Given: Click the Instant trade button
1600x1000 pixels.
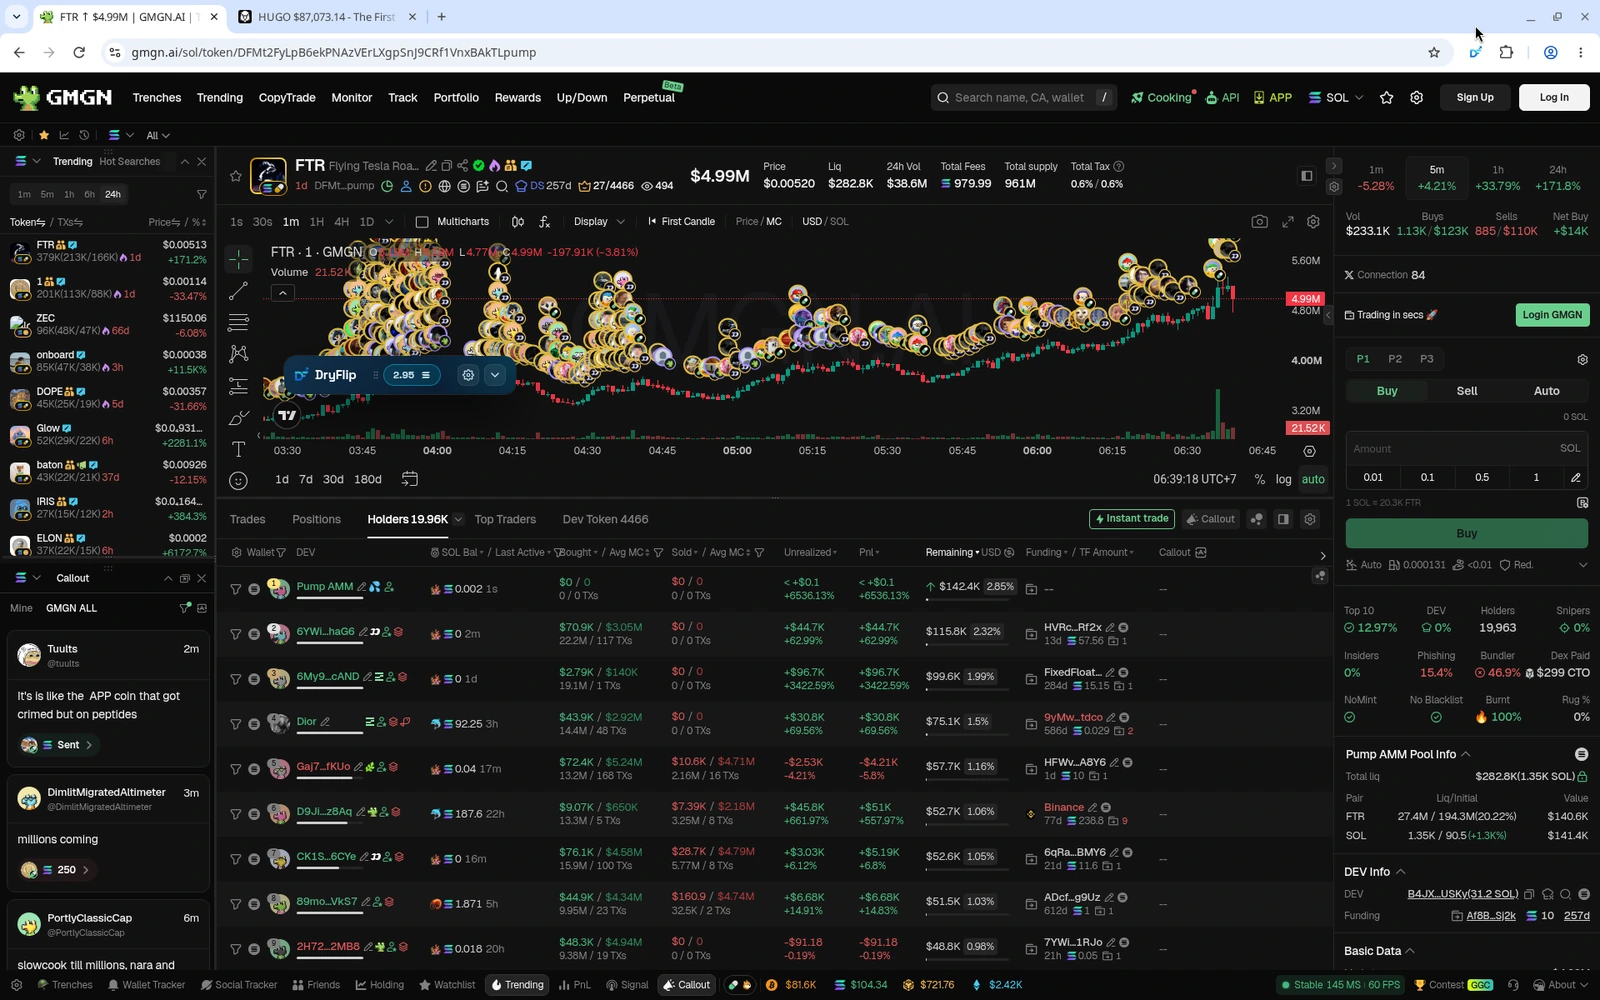Looking at the screenshot, I should (1131, 519).
